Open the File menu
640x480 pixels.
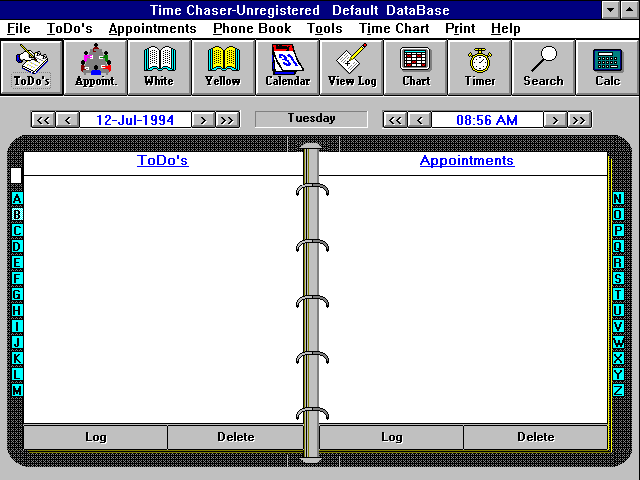click(x=19, y=29)
